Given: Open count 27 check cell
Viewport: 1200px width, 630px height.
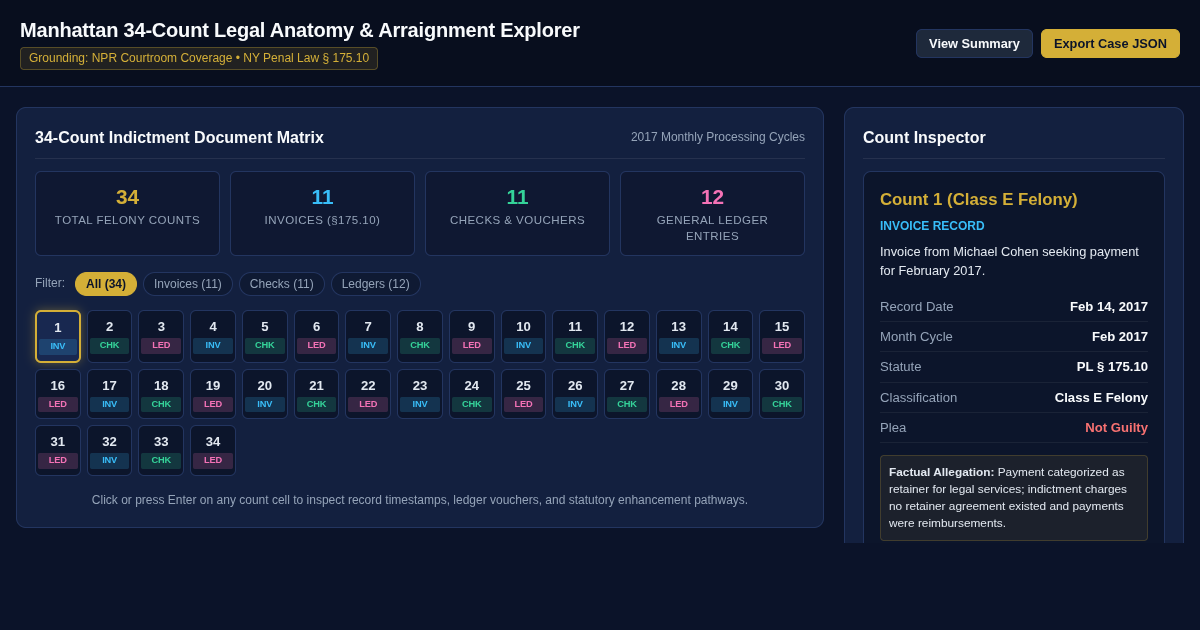Looking at the screenshot, I should point(627,394).
